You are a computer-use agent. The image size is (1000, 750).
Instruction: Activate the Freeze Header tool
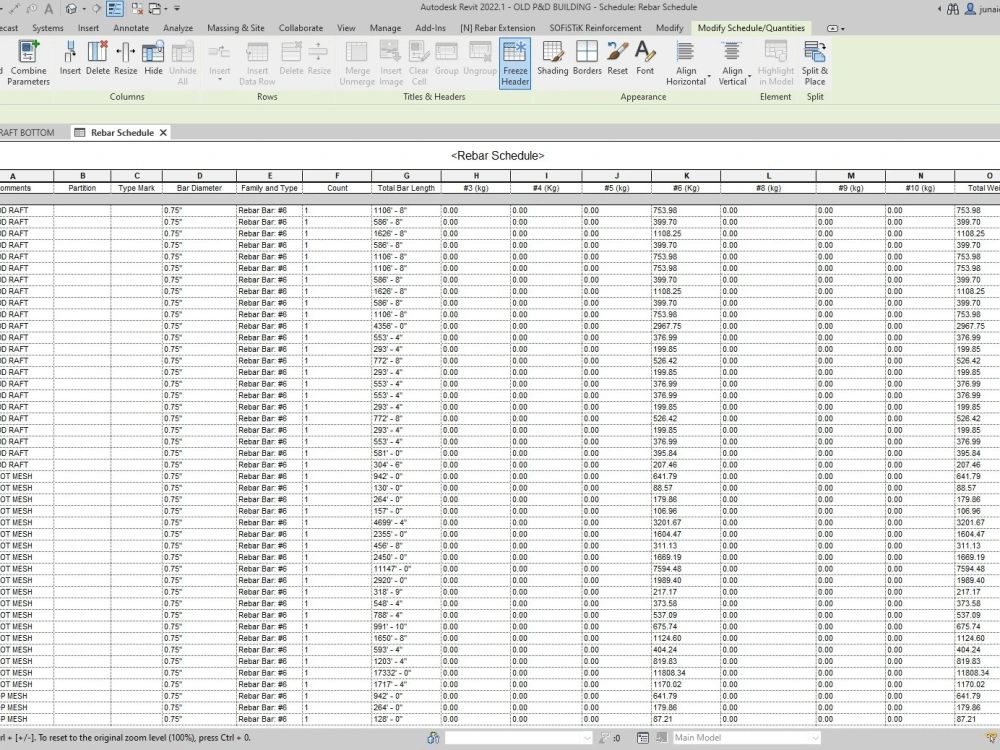[515, 63]
